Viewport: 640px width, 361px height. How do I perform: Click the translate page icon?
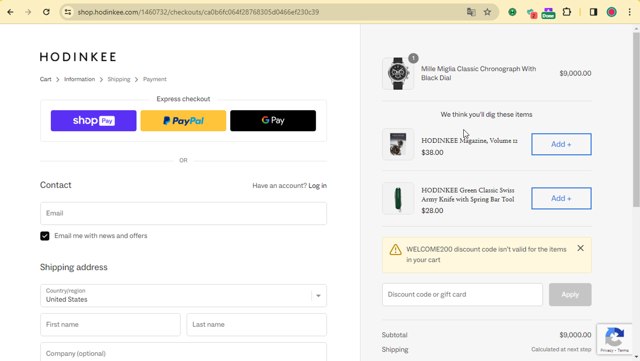pyautogui.click(x=471, y=12)
